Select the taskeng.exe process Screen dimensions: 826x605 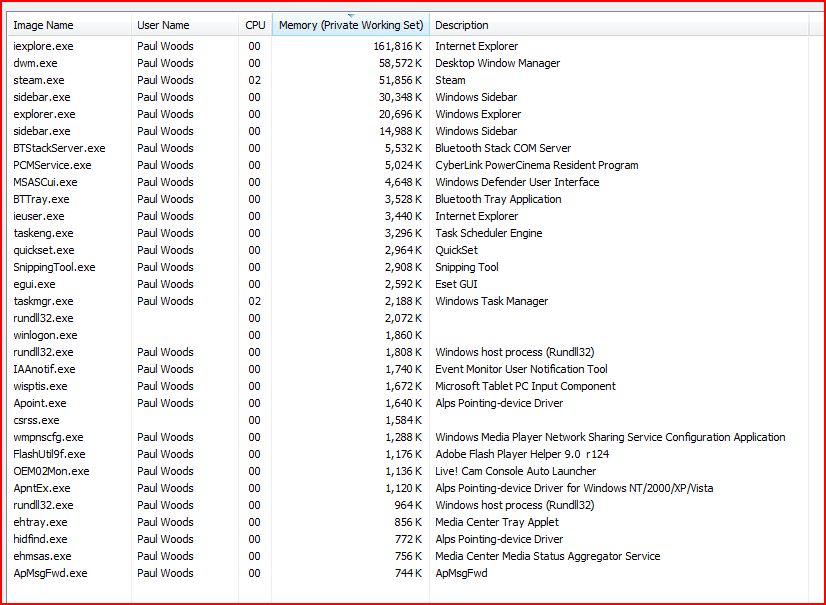[x=43, y=233]
